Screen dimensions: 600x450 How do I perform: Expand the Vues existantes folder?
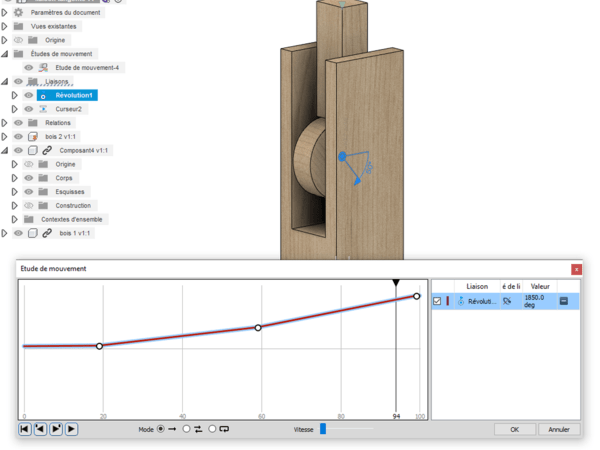click(x=5, y=26)
